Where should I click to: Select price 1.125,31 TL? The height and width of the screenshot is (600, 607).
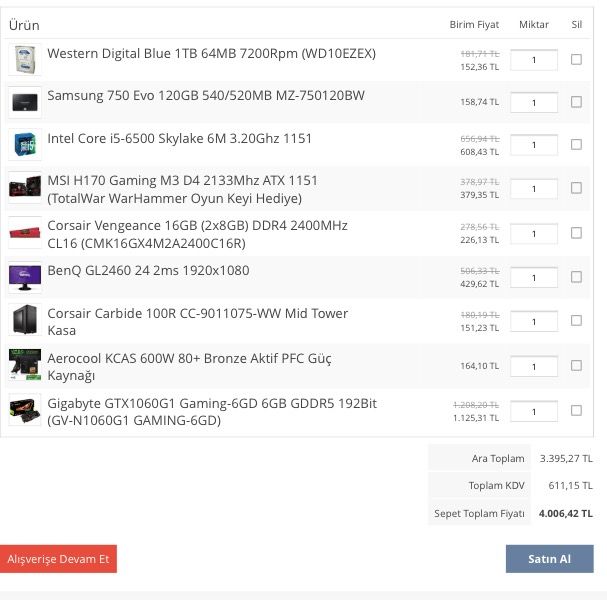[x=476, y=418]
